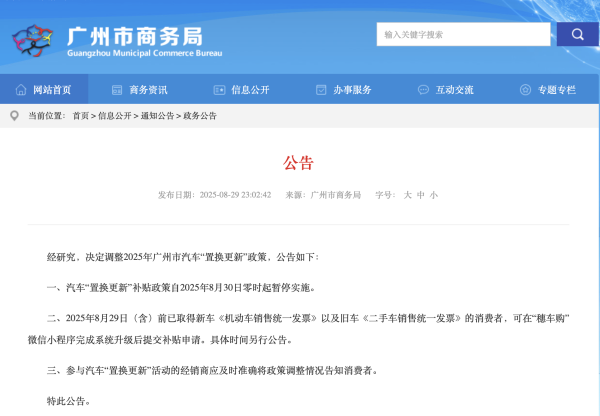Focus the 输入关键字搜索 search field

coord(463,34)
